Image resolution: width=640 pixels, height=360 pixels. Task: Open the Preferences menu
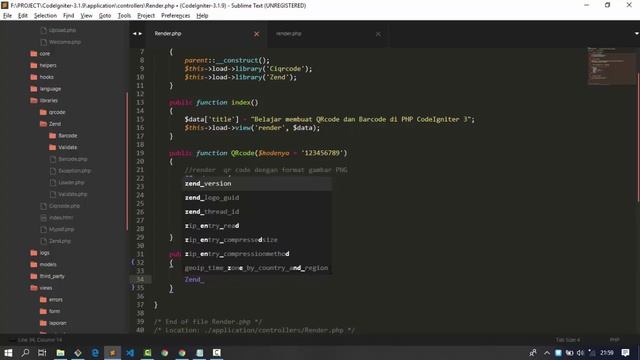coord(176,16)
